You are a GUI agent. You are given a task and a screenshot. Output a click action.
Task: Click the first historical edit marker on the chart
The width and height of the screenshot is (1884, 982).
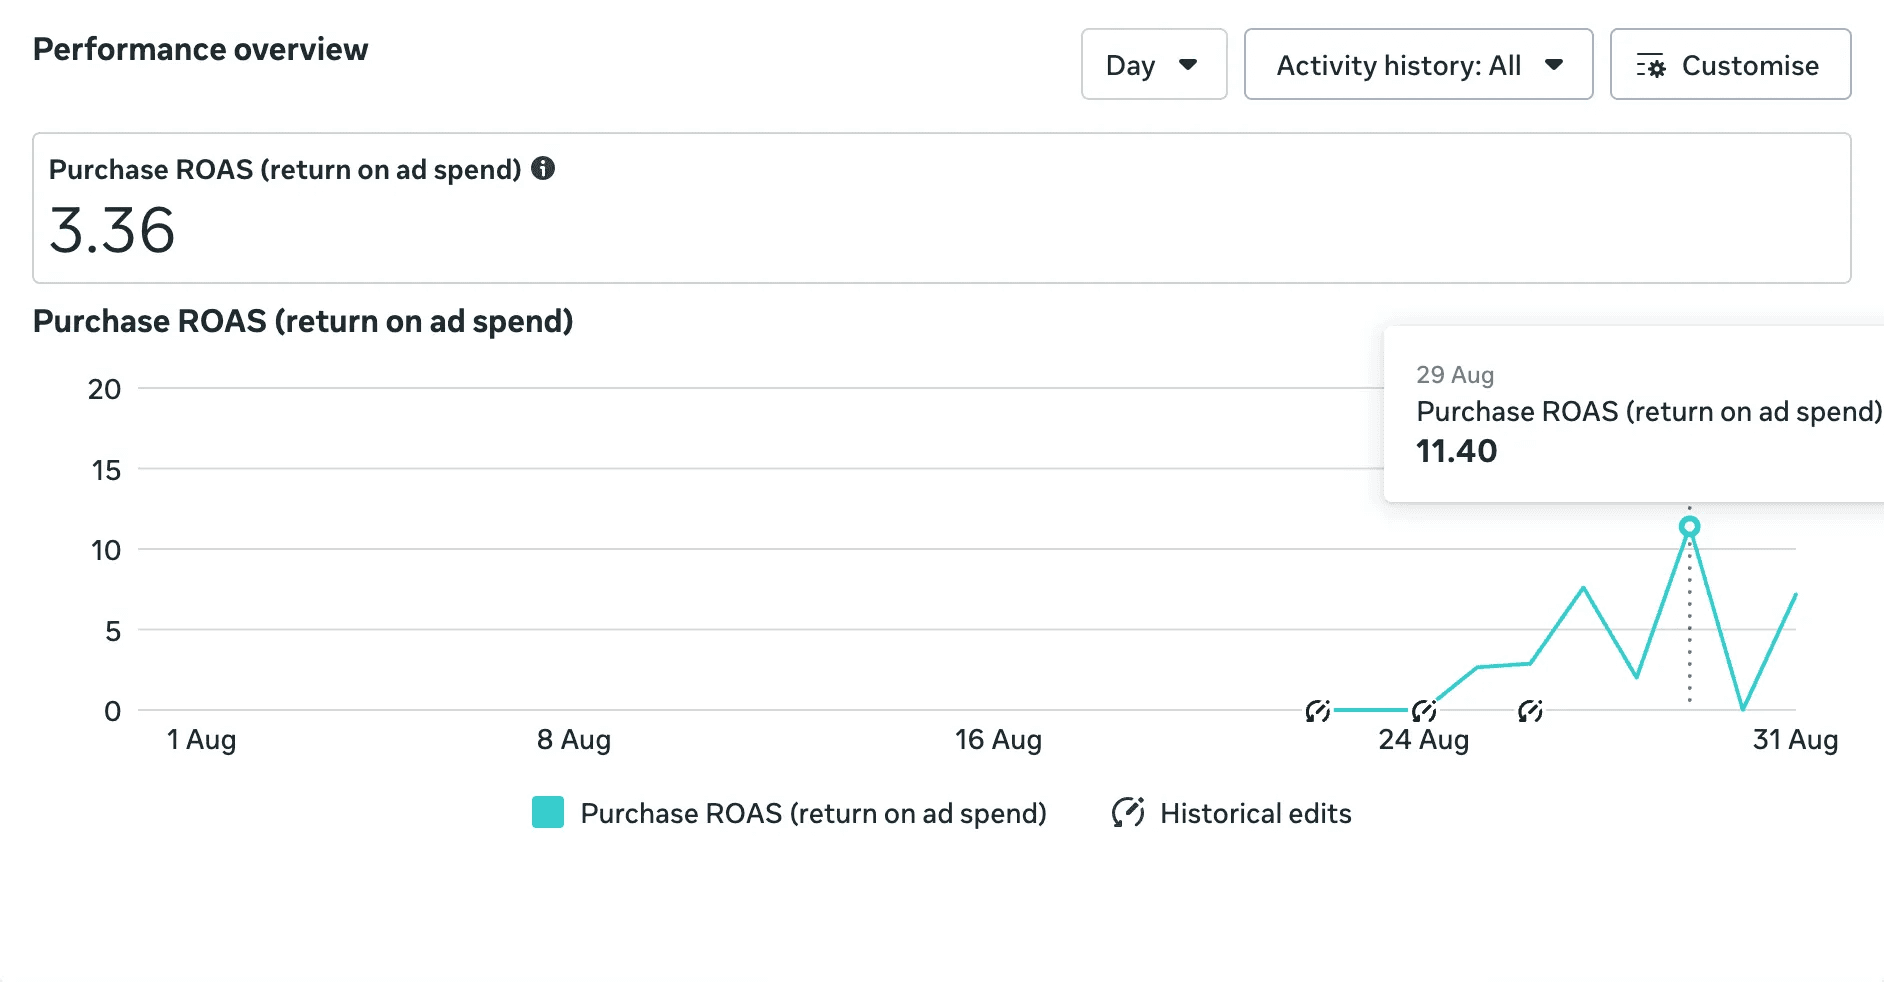click(x=1318, y=711)
